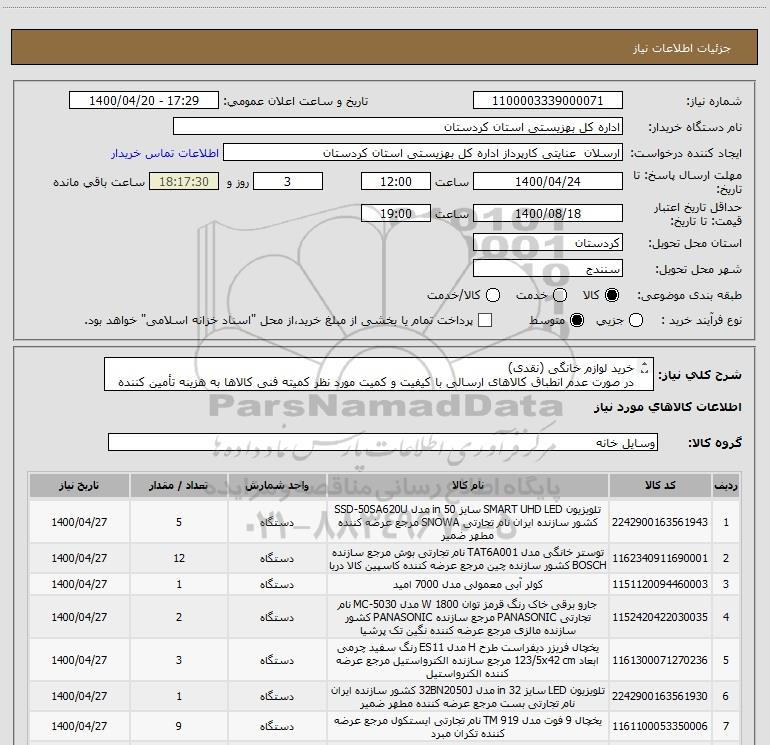Viewport: 770px width, 745px height.
Task: Choose the جزیی purchase type option
Action: click(635, 320)
